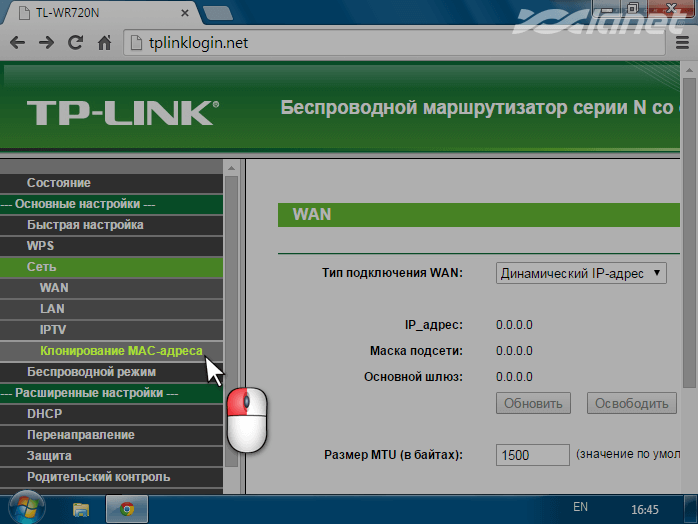Click the MTU size input field

532,455
